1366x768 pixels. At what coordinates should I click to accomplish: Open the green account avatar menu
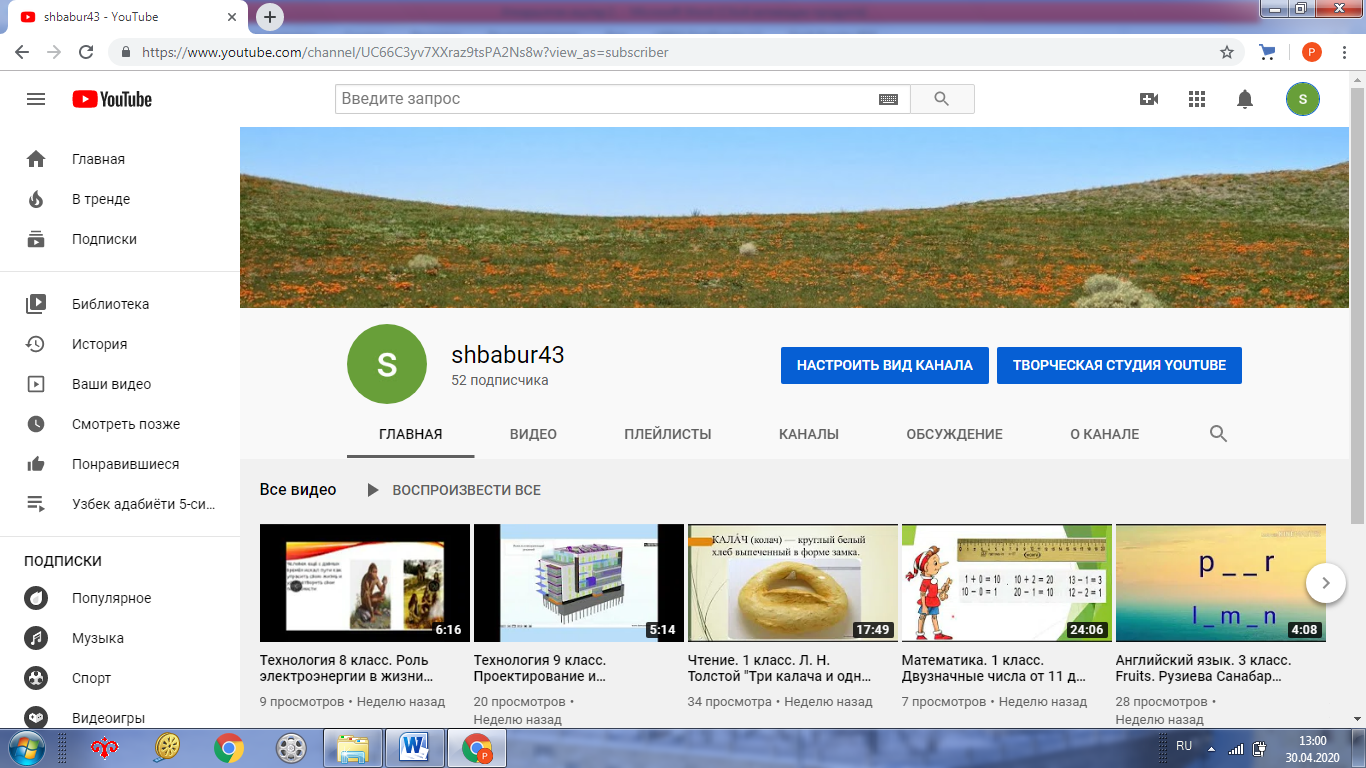tap(1302, 99)
